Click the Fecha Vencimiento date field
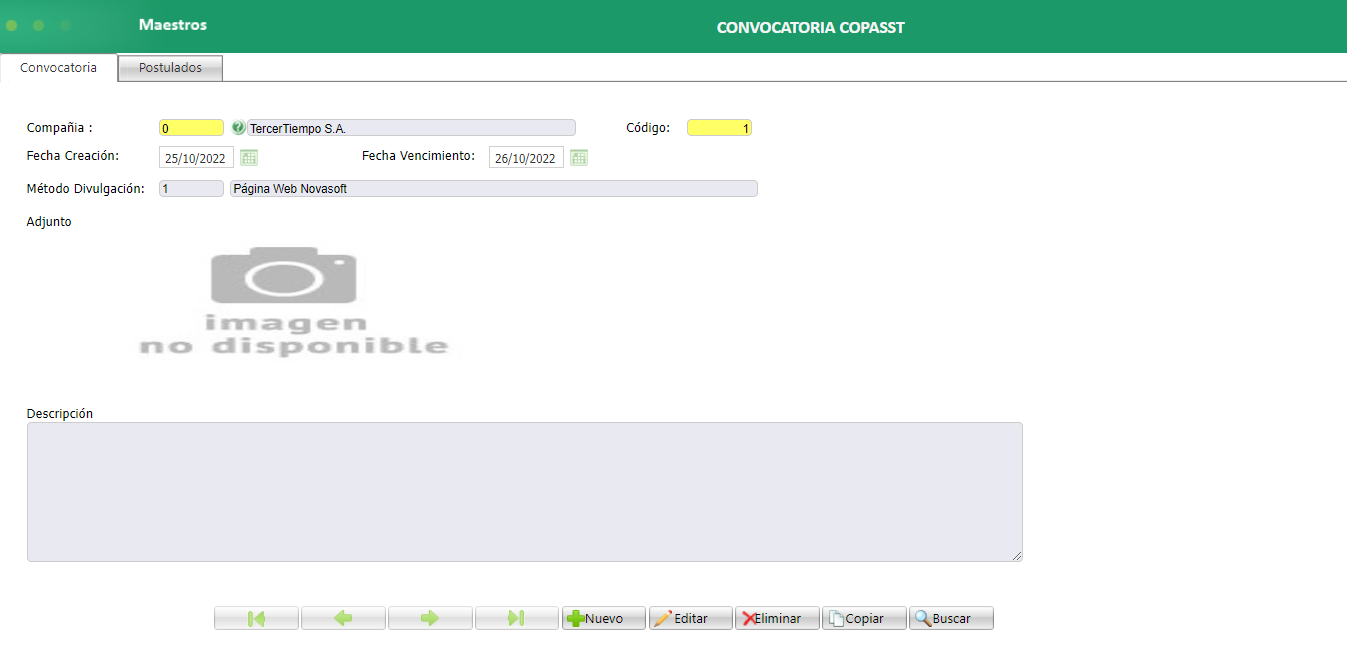The image size is (1347, 660). pos(526,158)
